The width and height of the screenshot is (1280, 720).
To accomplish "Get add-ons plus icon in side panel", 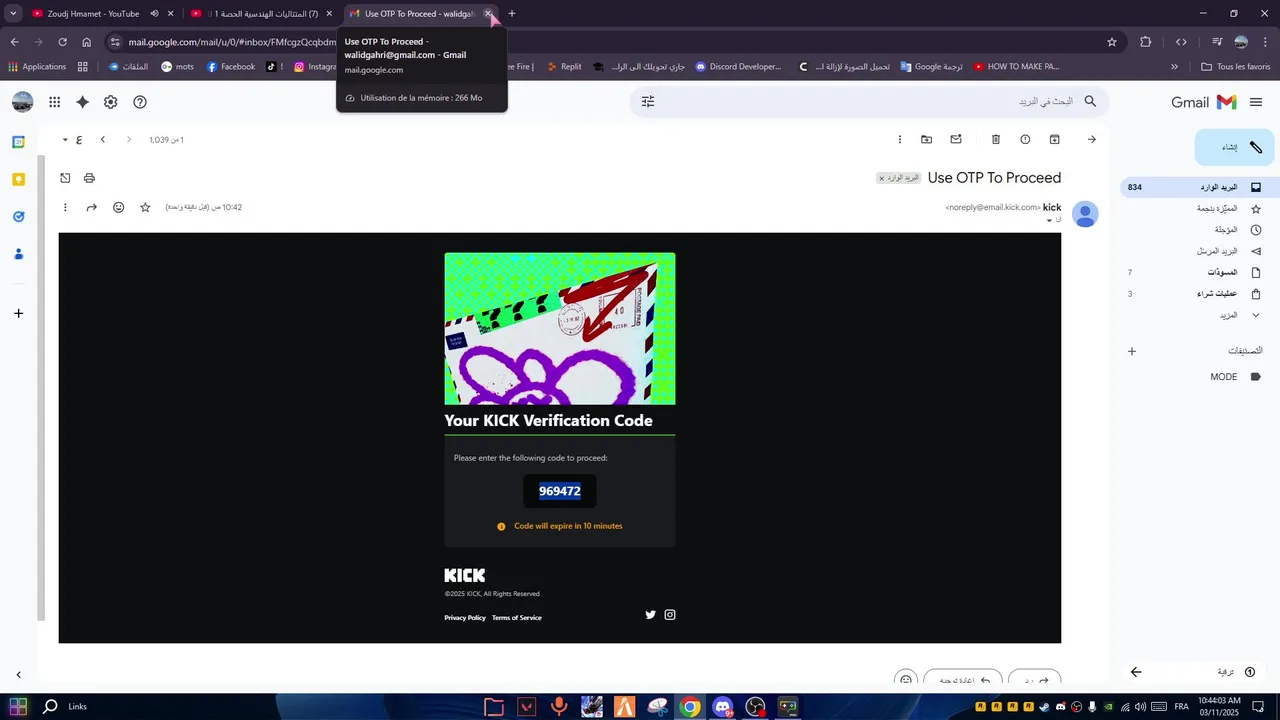I will (18, 314).
